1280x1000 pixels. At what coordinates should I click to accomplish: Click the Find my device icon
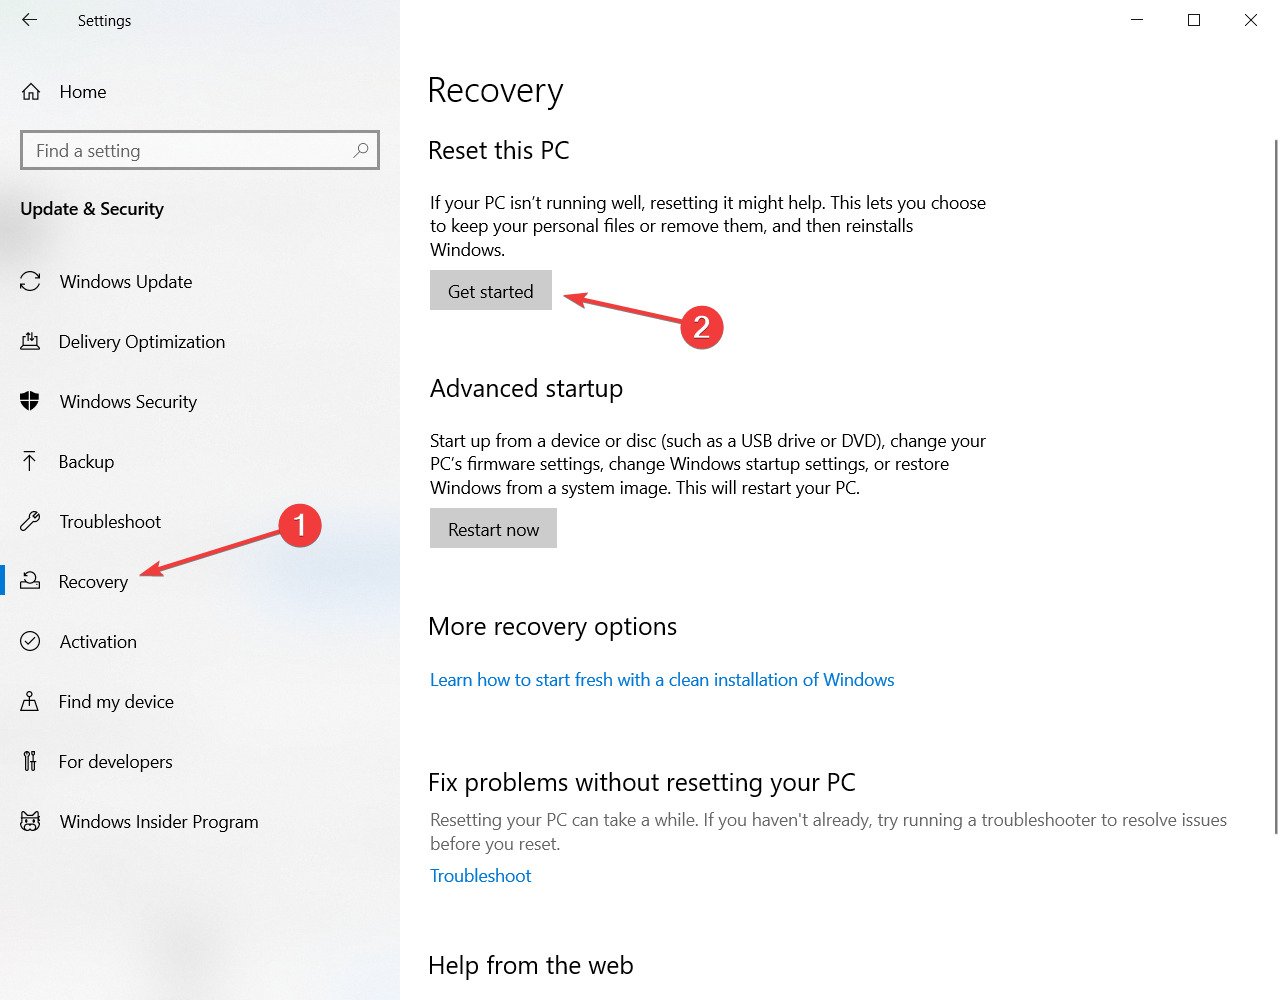point(30,702)
